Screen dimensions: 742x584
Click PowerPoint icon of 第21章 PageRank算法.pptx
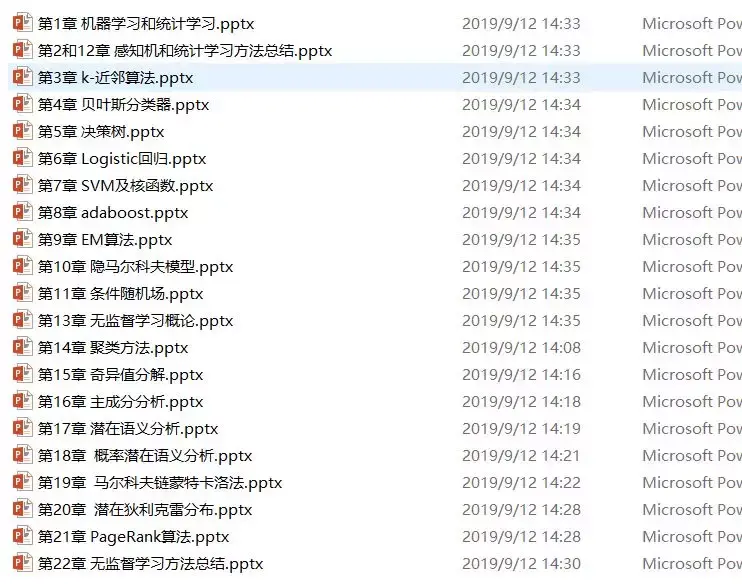22,536
